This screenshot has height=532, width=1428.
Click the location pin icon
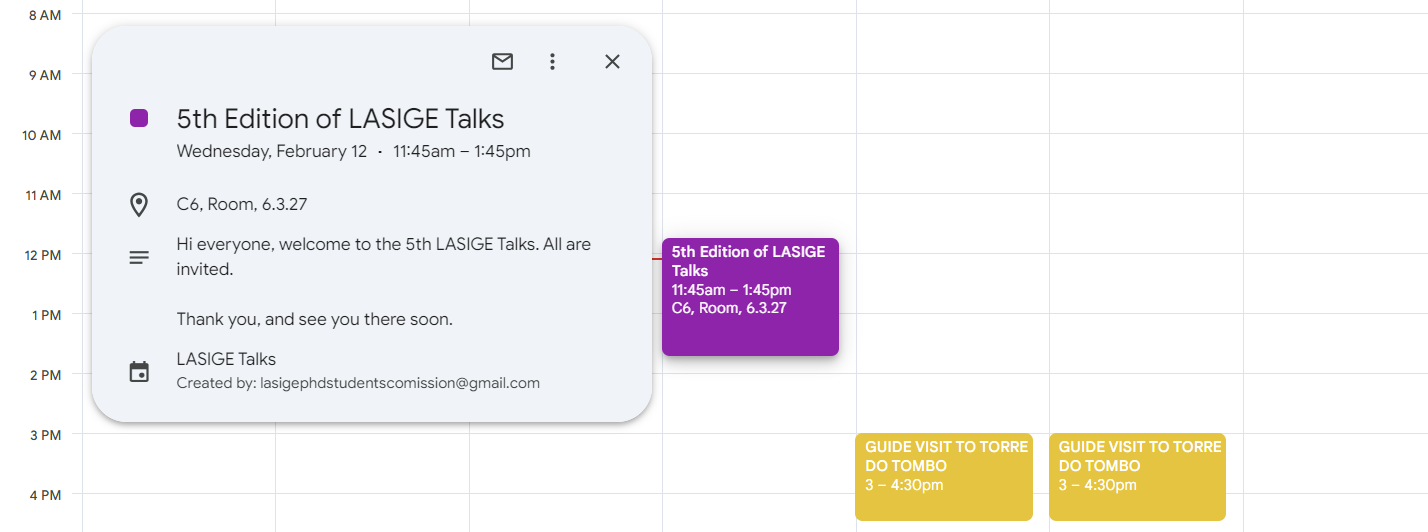[139, 205]
